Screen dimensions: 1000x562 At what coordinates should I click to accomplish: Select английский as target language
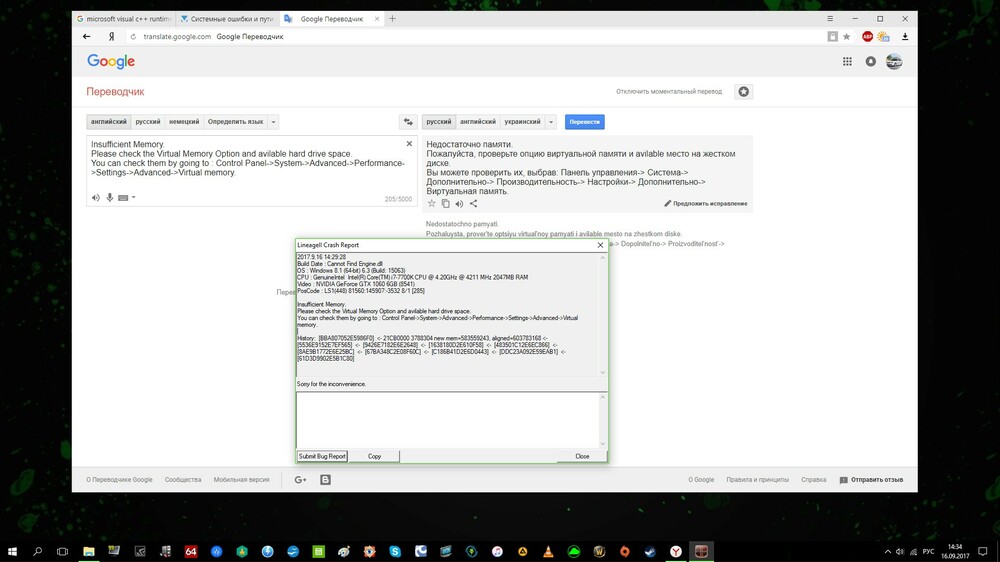point(478,122)
